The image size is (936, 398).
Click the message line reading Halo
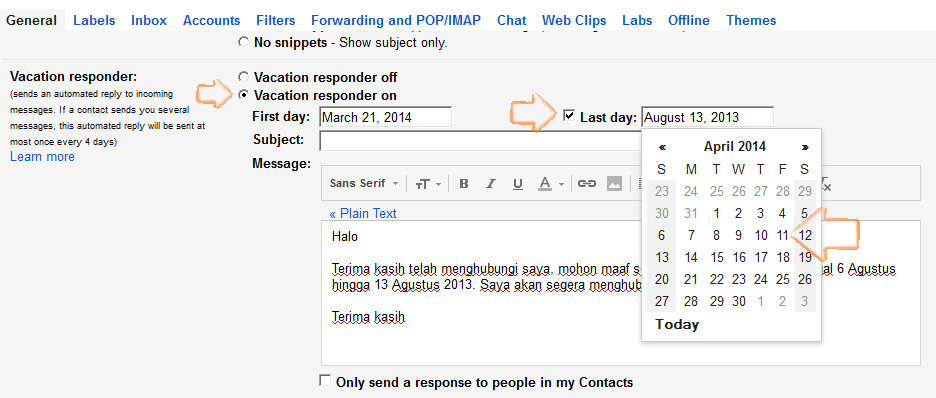pos(344,236)
